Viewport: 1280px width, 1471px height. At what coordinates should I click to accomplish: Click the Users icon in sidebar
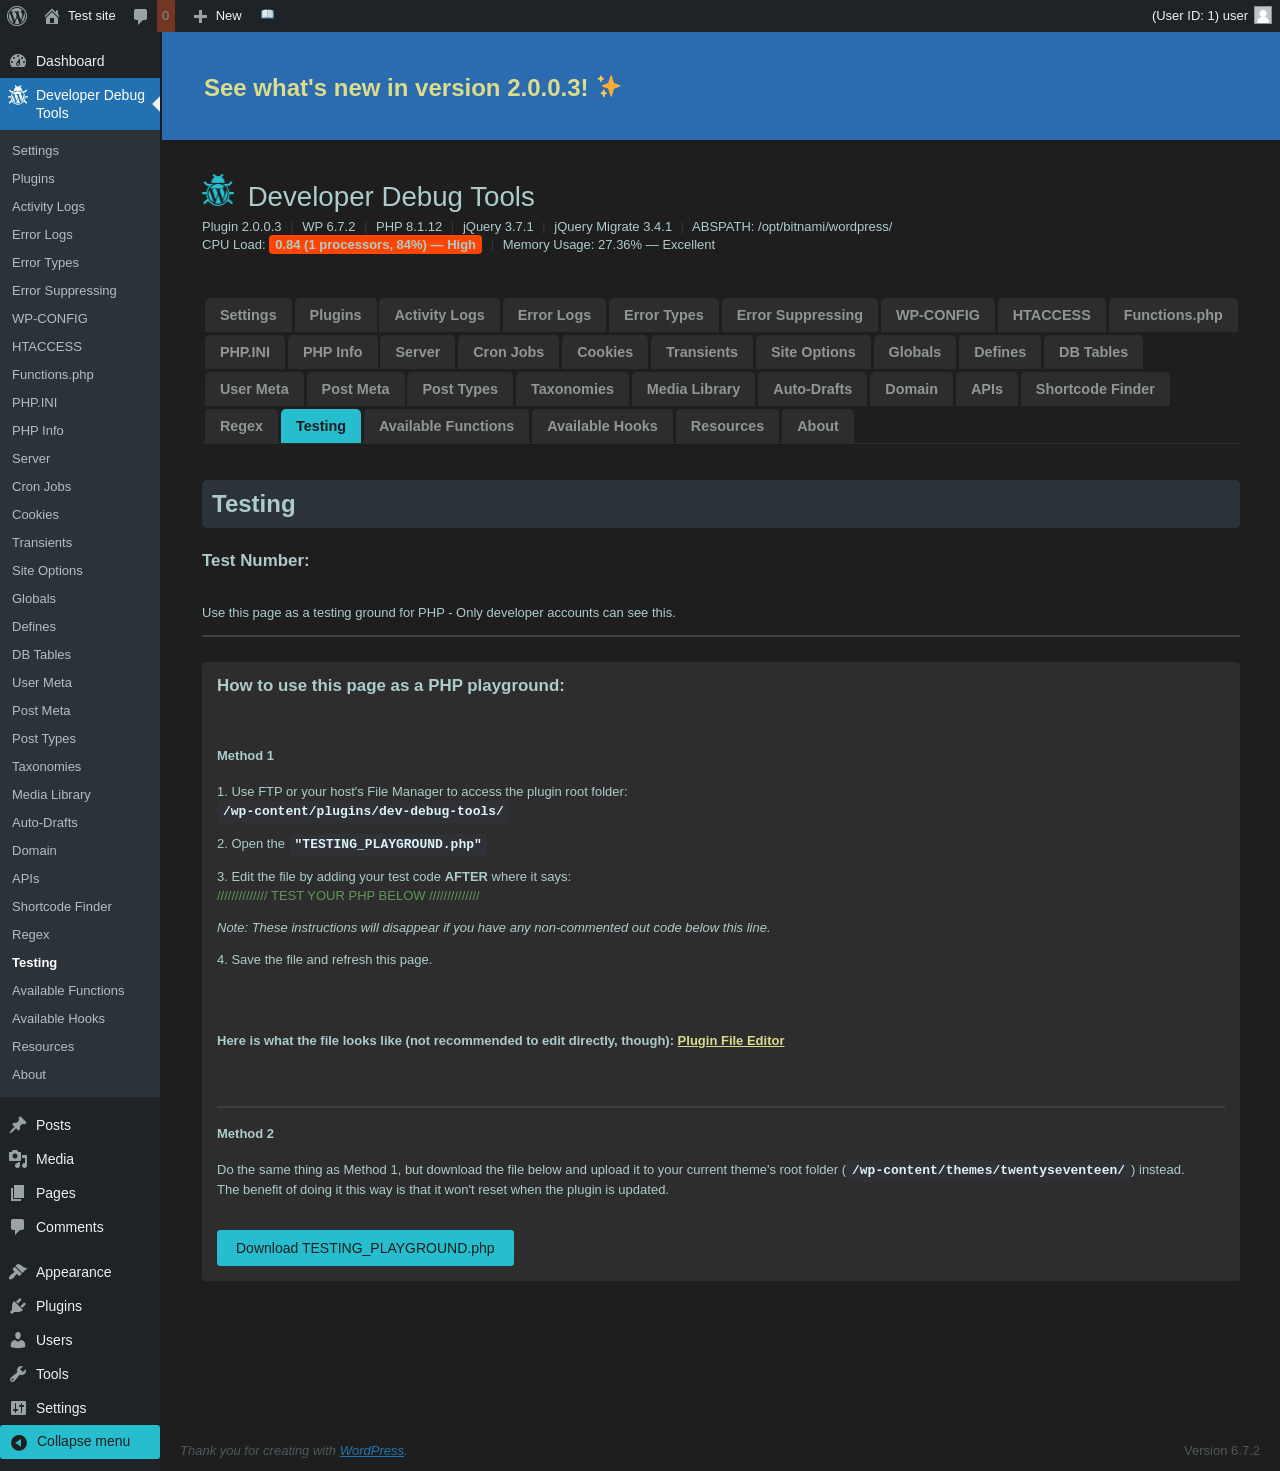point(18,1340)
